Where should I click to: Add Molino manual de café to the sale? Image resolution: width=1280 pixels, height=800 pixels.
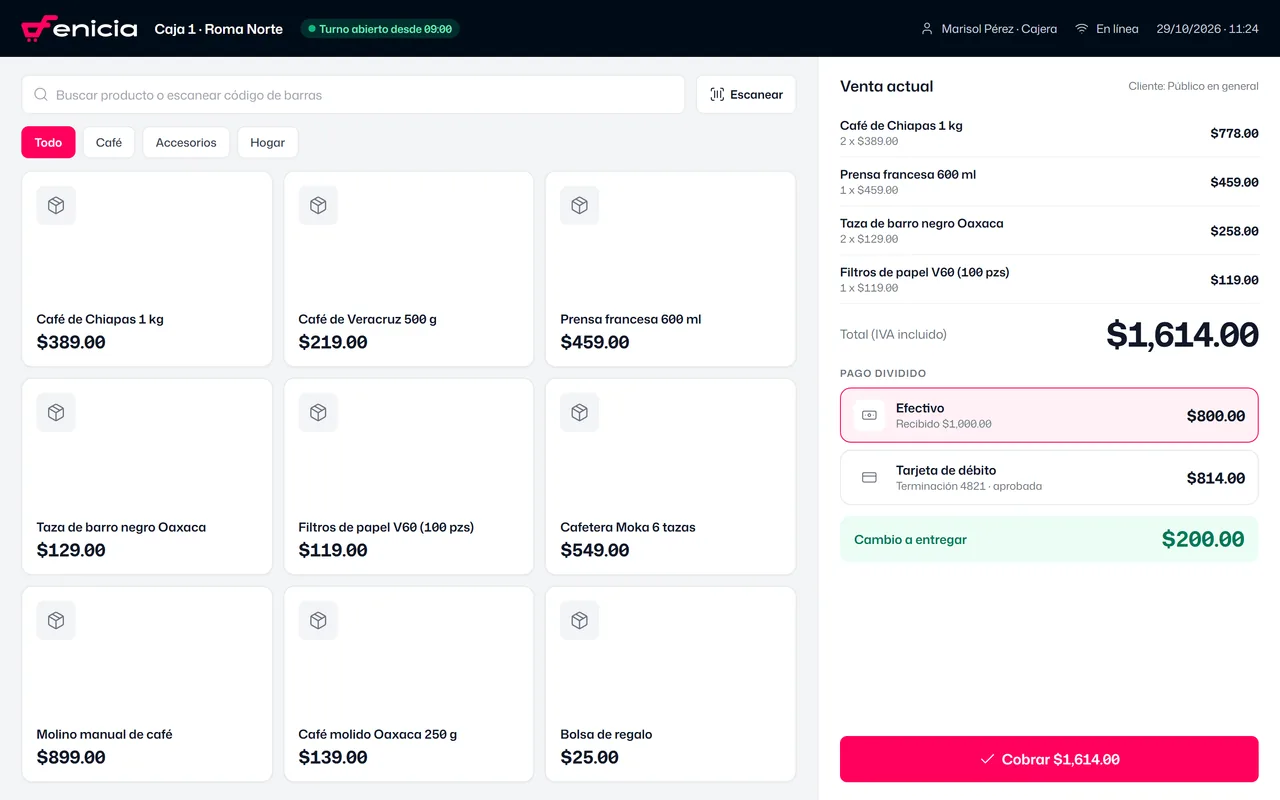pos(147,684)
